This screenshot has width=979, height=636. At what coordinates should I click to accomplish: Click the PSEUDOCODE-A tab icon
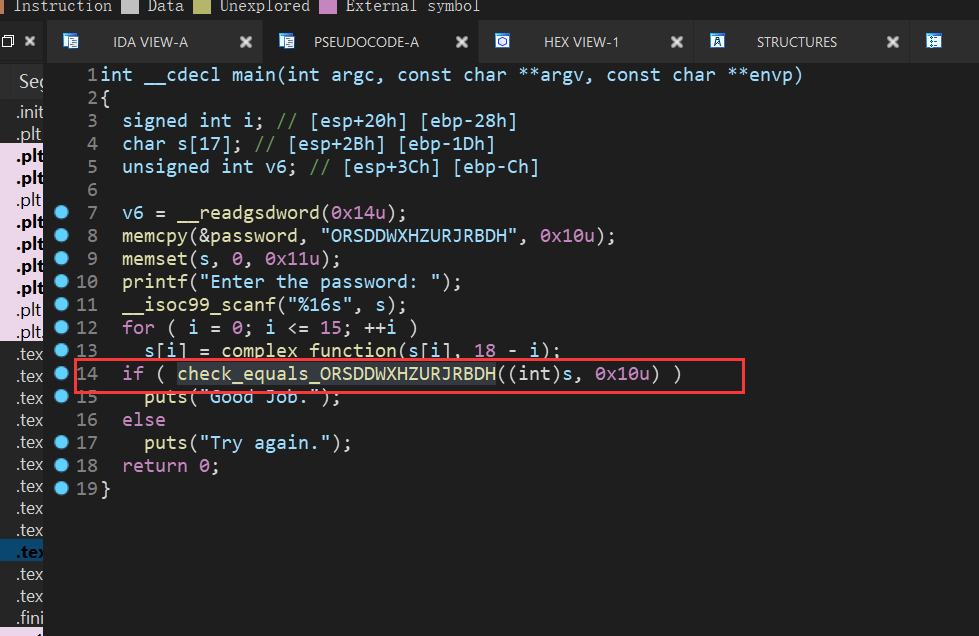287,41
